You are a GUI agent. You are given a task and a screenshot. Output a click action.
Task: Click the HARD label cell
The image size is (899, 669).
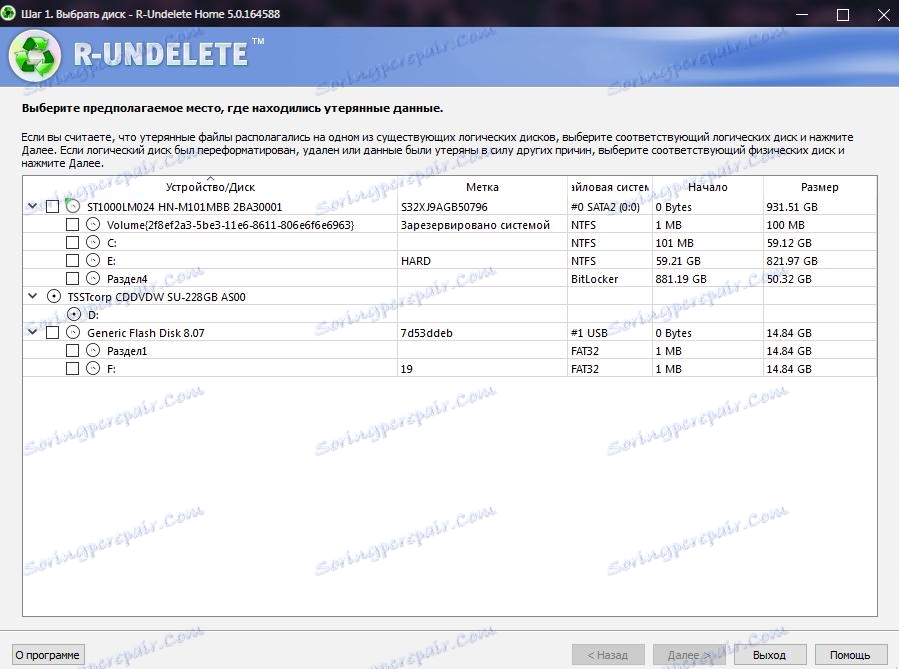tap(416, 261)
